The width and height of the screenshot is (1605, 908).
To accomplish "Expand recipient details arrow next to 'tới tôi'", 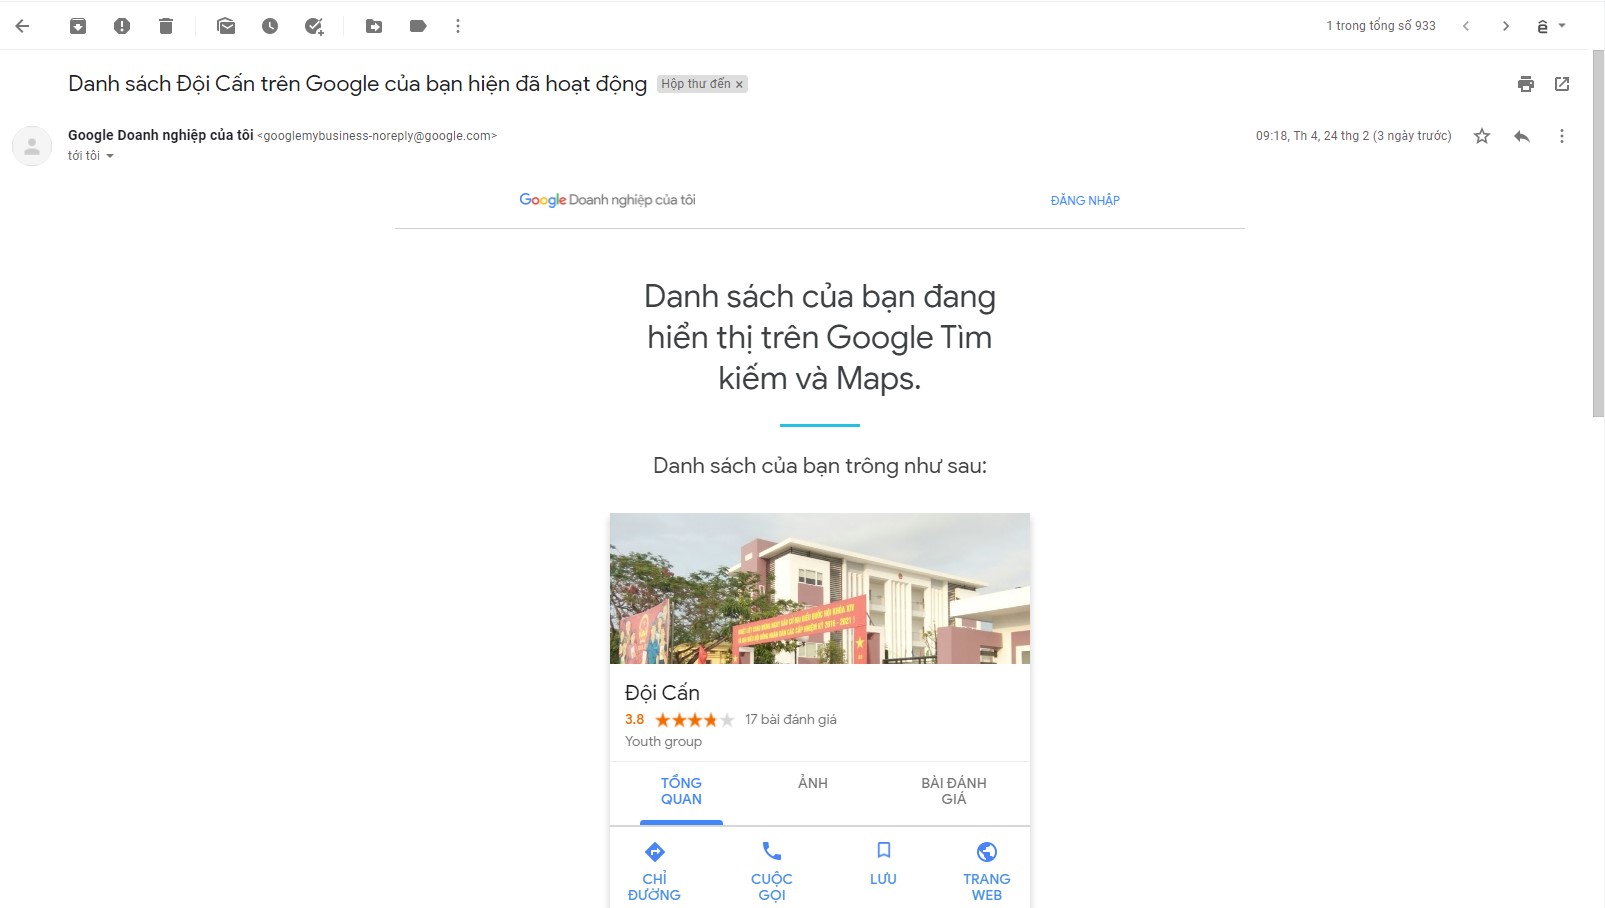I will pyautogui.click(x=110, y=156).
